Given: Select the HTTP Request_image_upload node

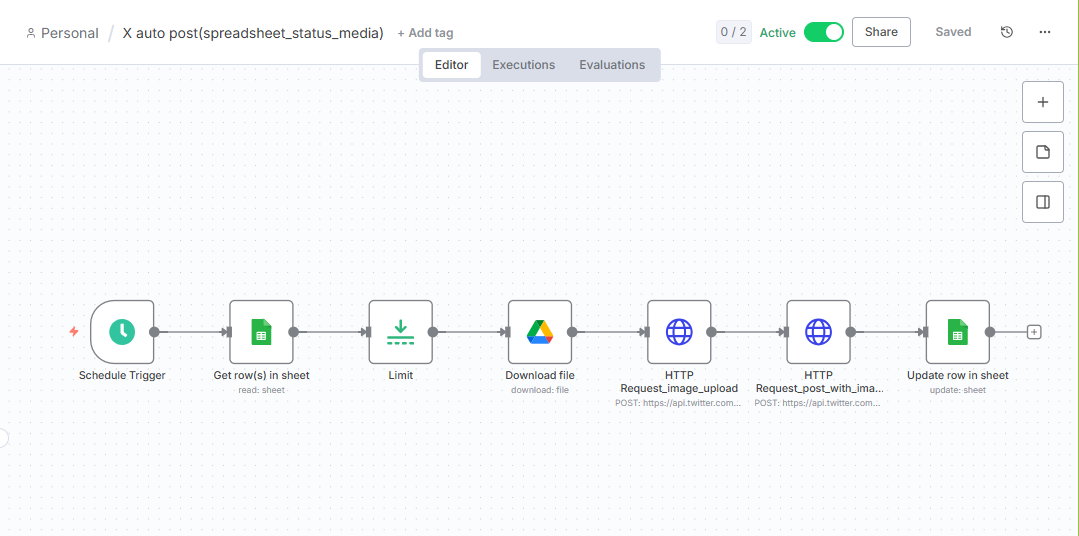Looking at the screenshot, I should [679, 332].
